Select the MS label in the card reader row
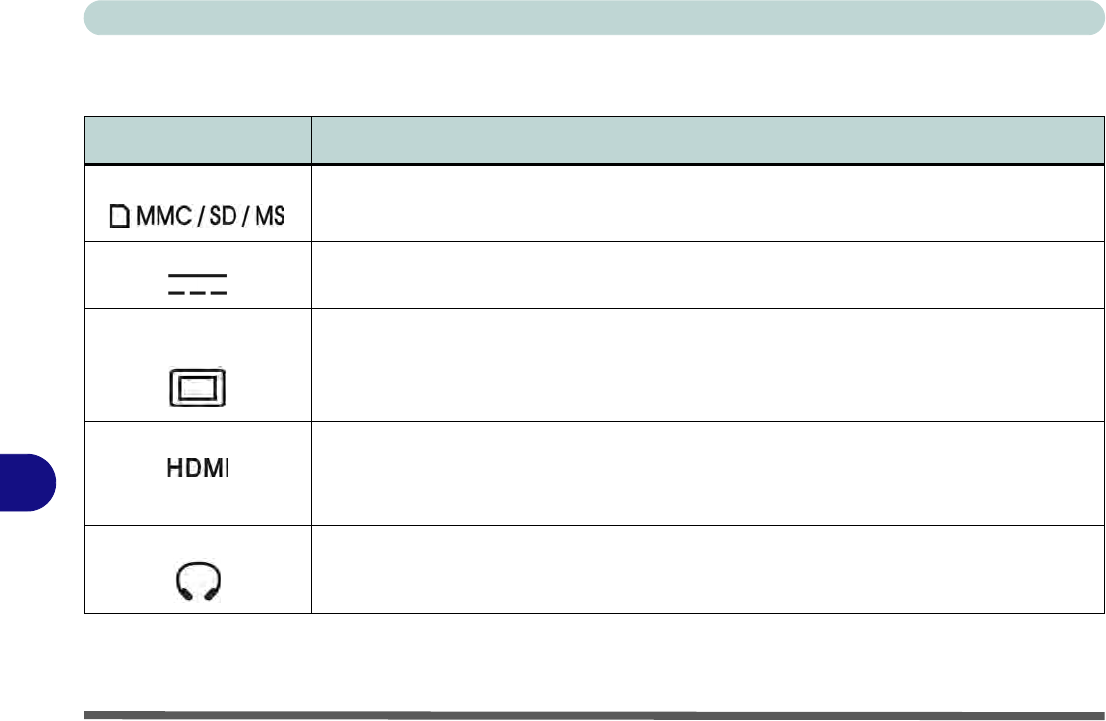The height and width of the screenshot is (721, 1106). [269, 217]
